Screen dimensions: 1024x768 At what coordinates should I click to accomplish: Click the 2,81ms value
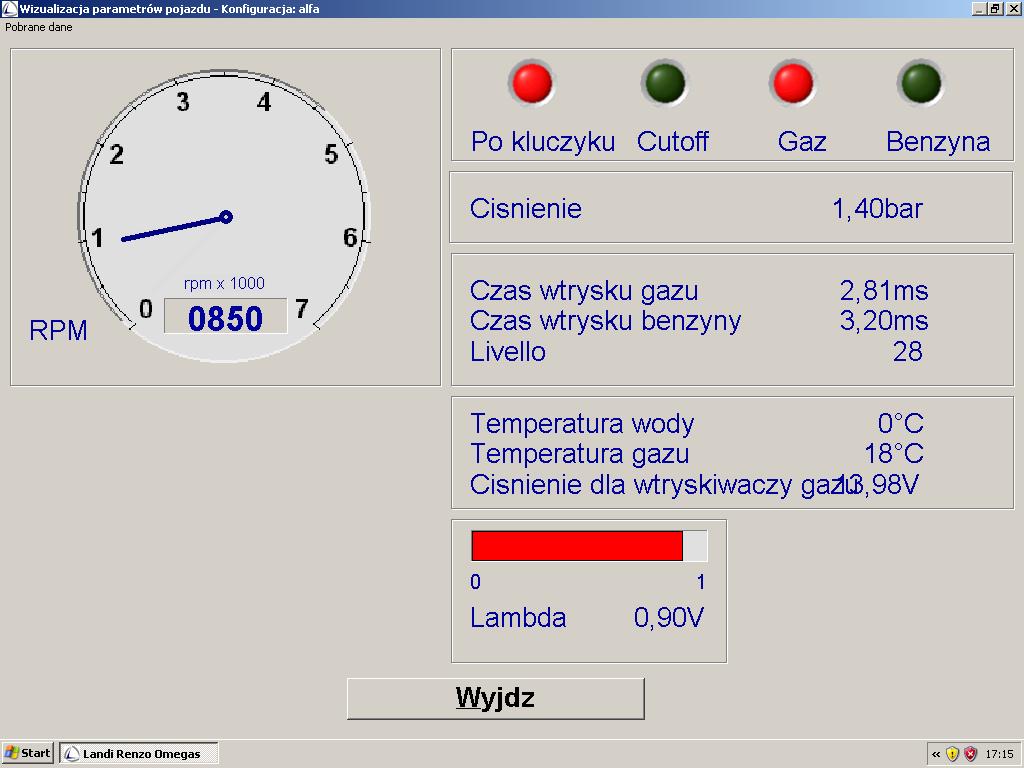(884, 291)
